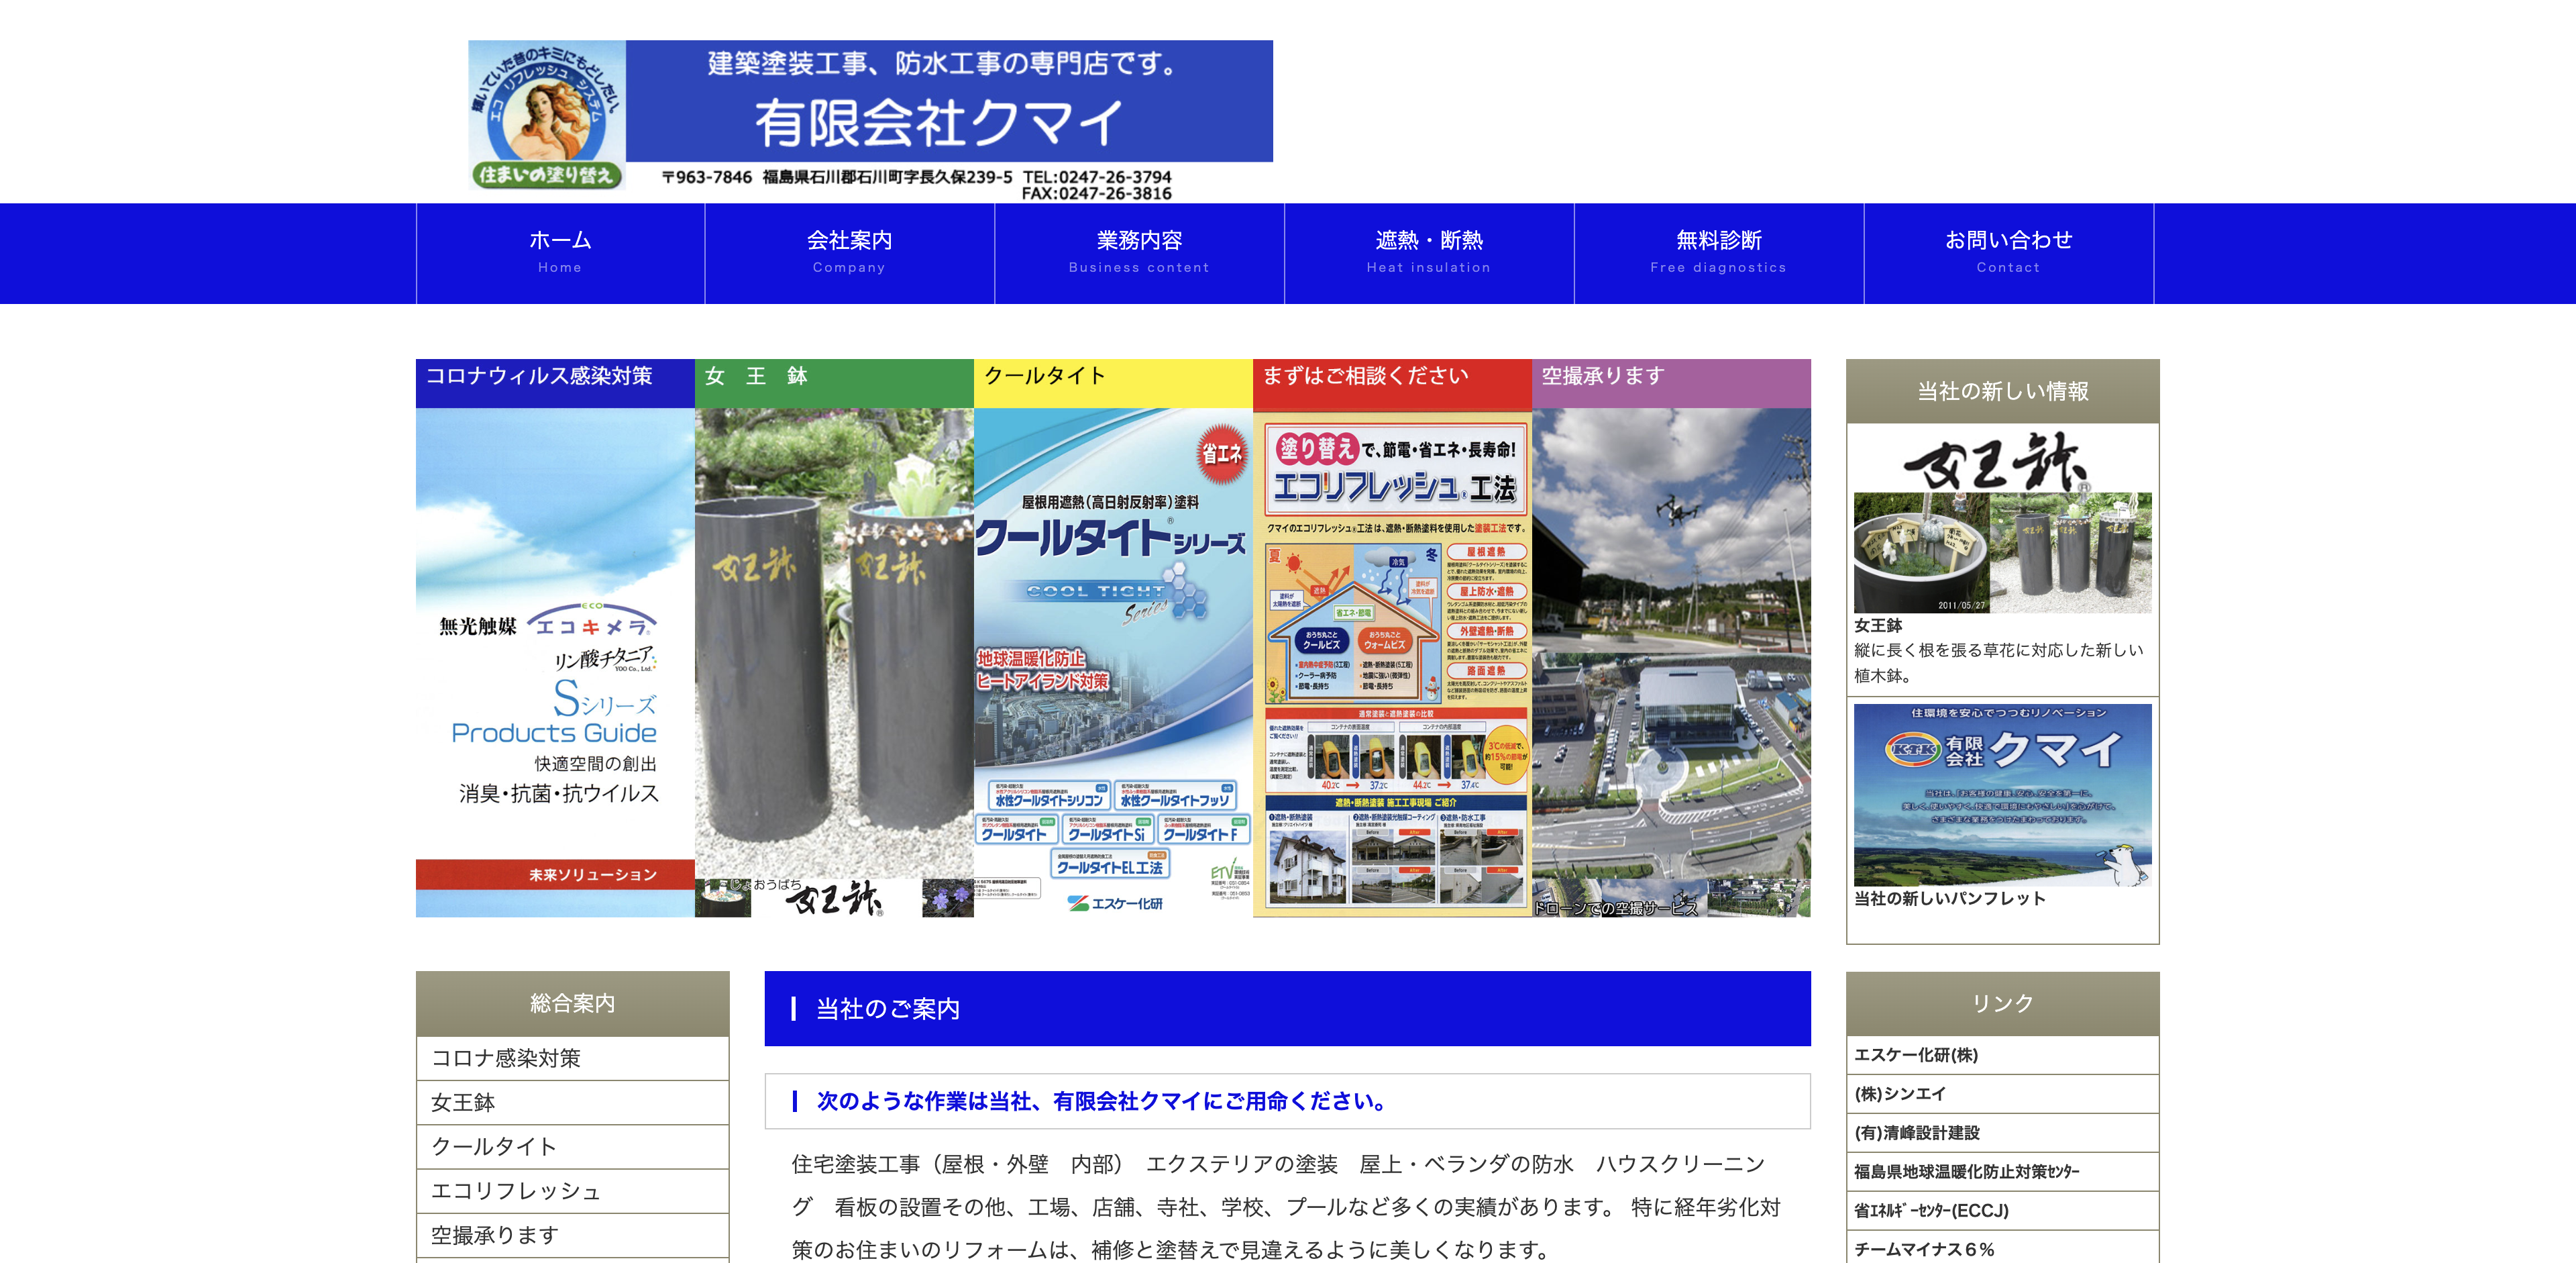Viewport: 2576px width, 1263px height.
Task: Open the 空撮承ります drone photo panel
Action: [1671, 638]
